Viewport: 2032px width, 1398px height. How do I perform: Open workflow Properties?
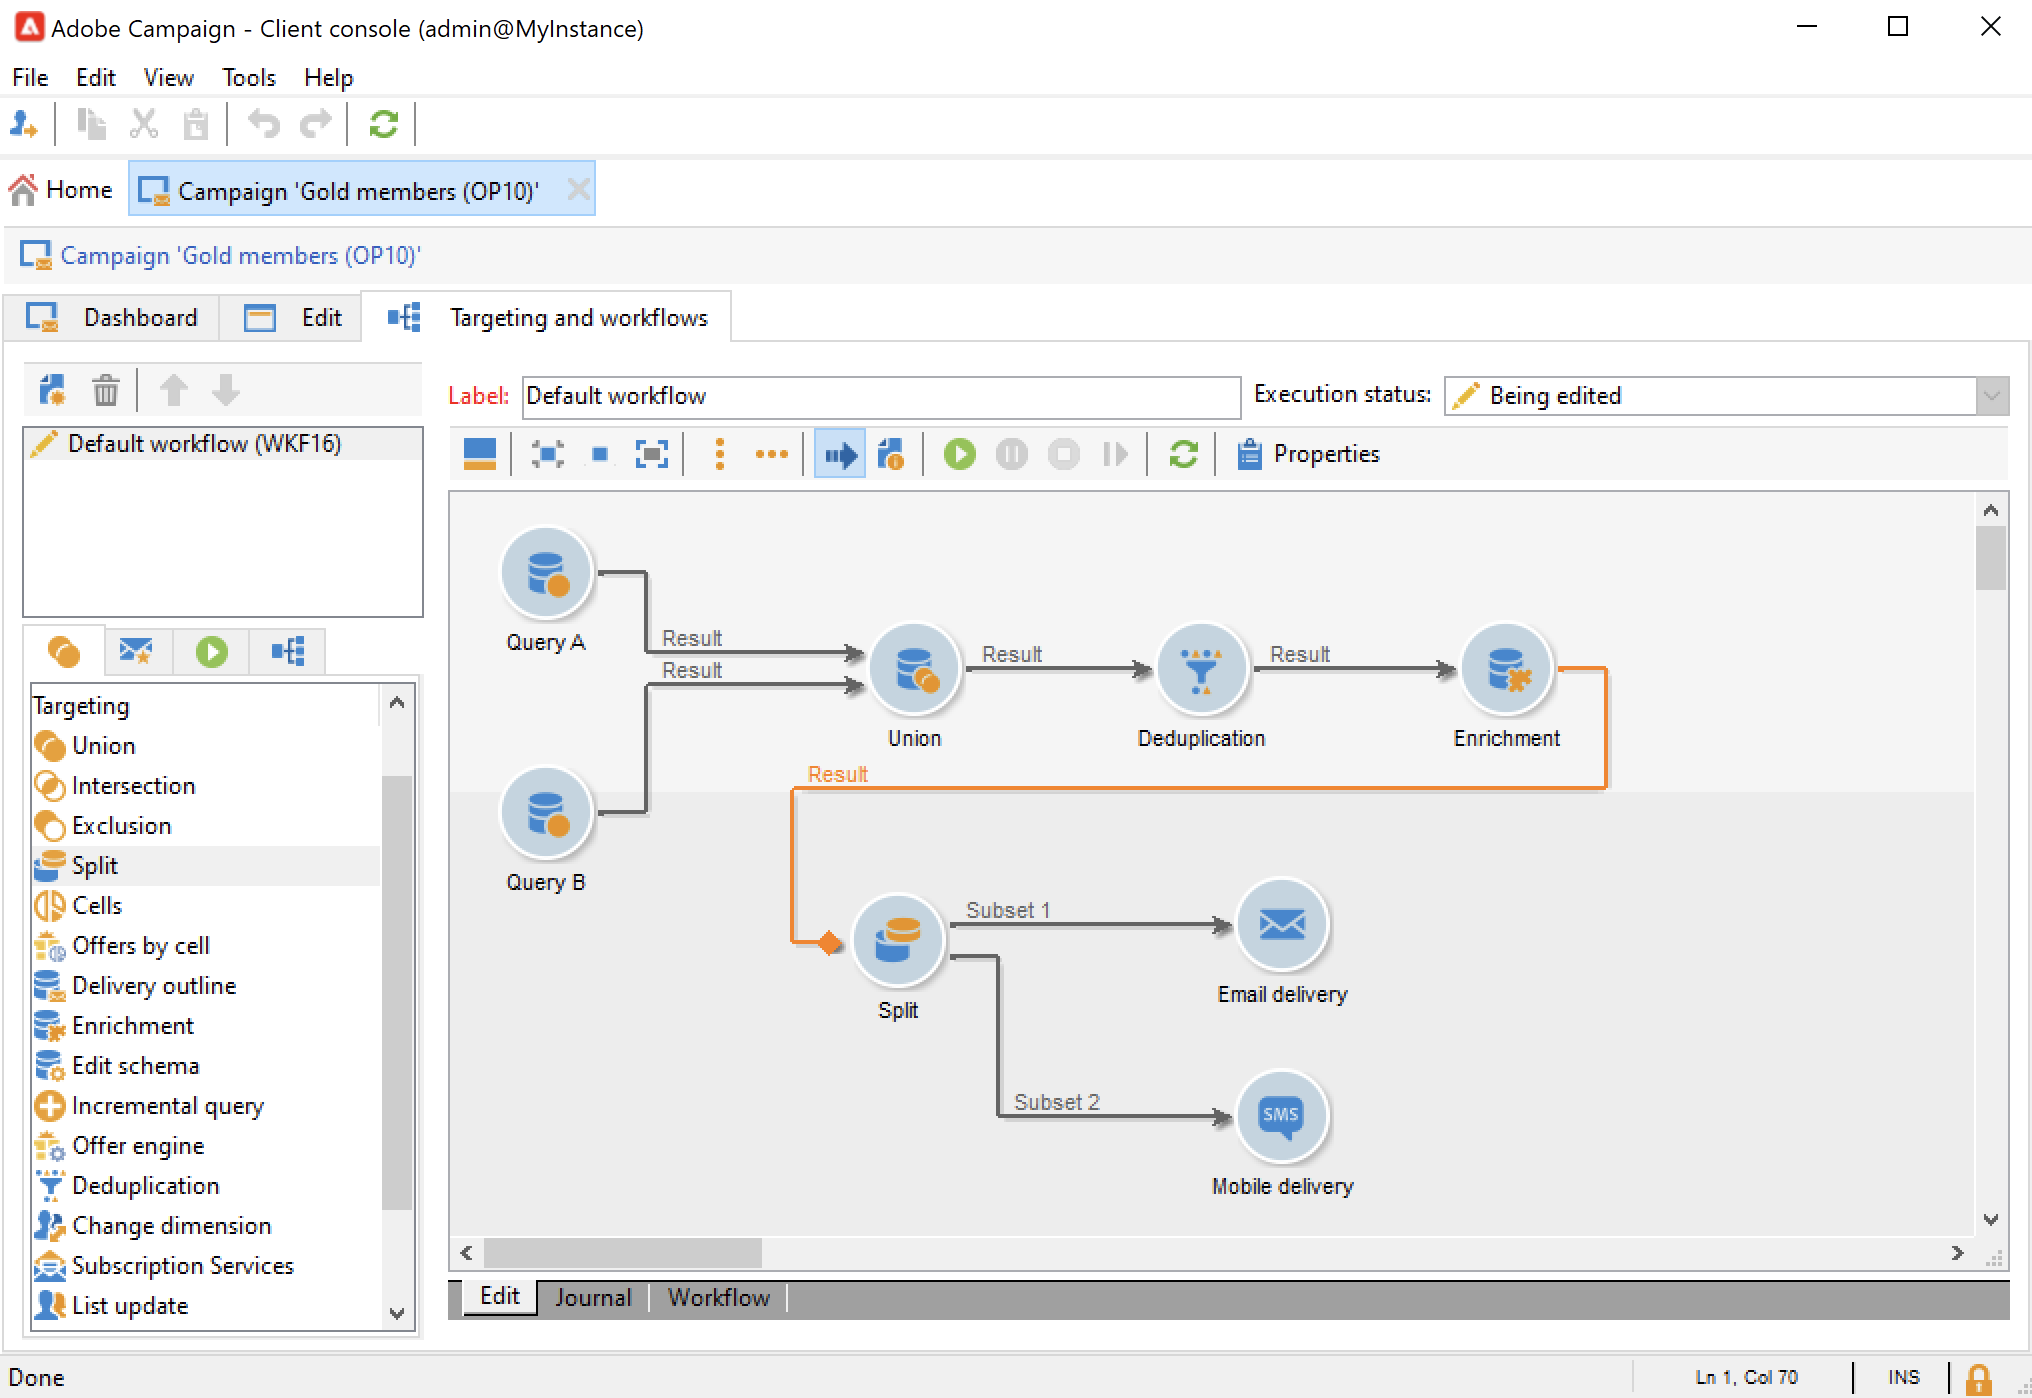[1309, 455]
